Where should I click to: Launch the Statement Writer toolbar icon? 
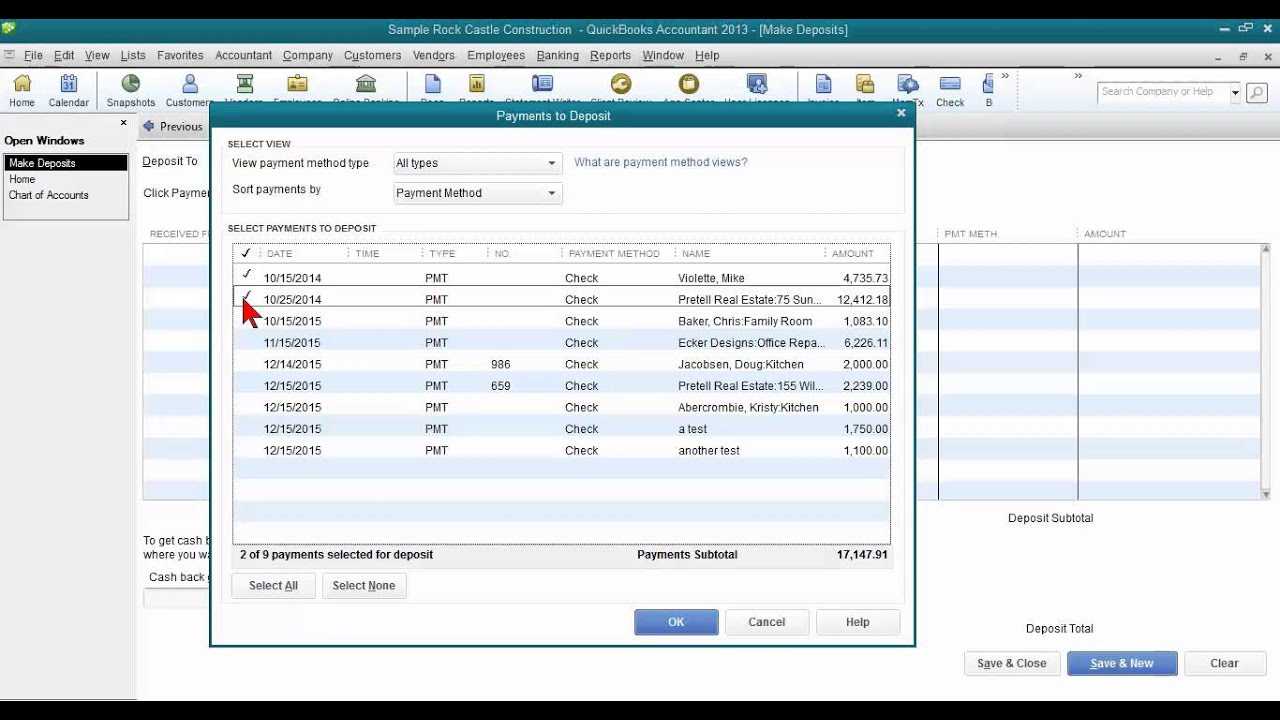click(542, 88)
